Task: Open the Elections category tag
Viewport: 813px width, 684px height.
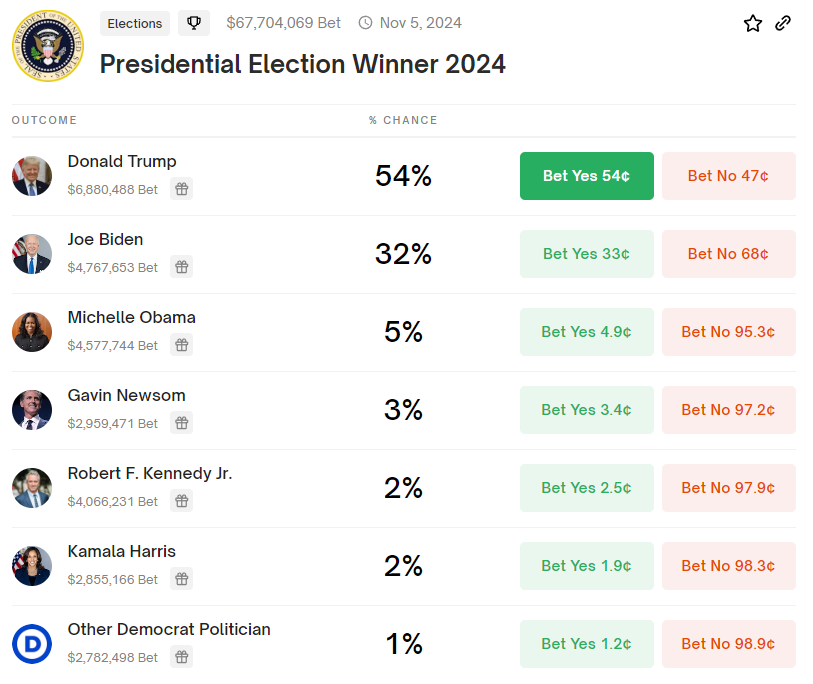Action: pos(134,23)
